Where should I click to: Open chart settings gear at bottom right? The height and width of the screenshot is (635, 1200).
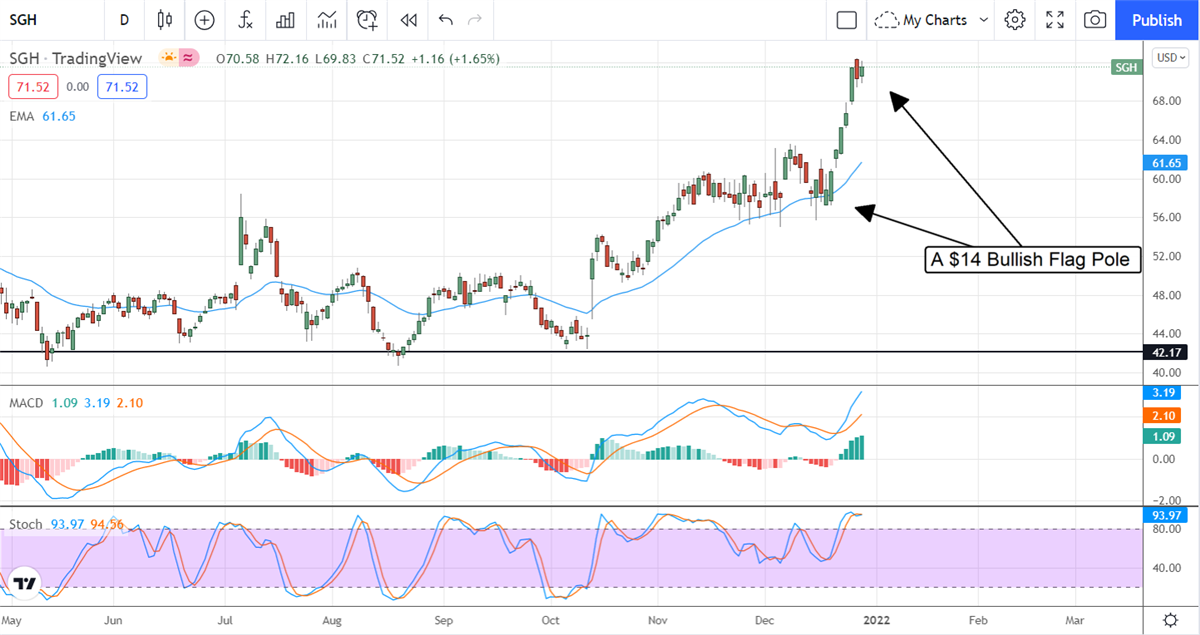[x=1169, y=619]
